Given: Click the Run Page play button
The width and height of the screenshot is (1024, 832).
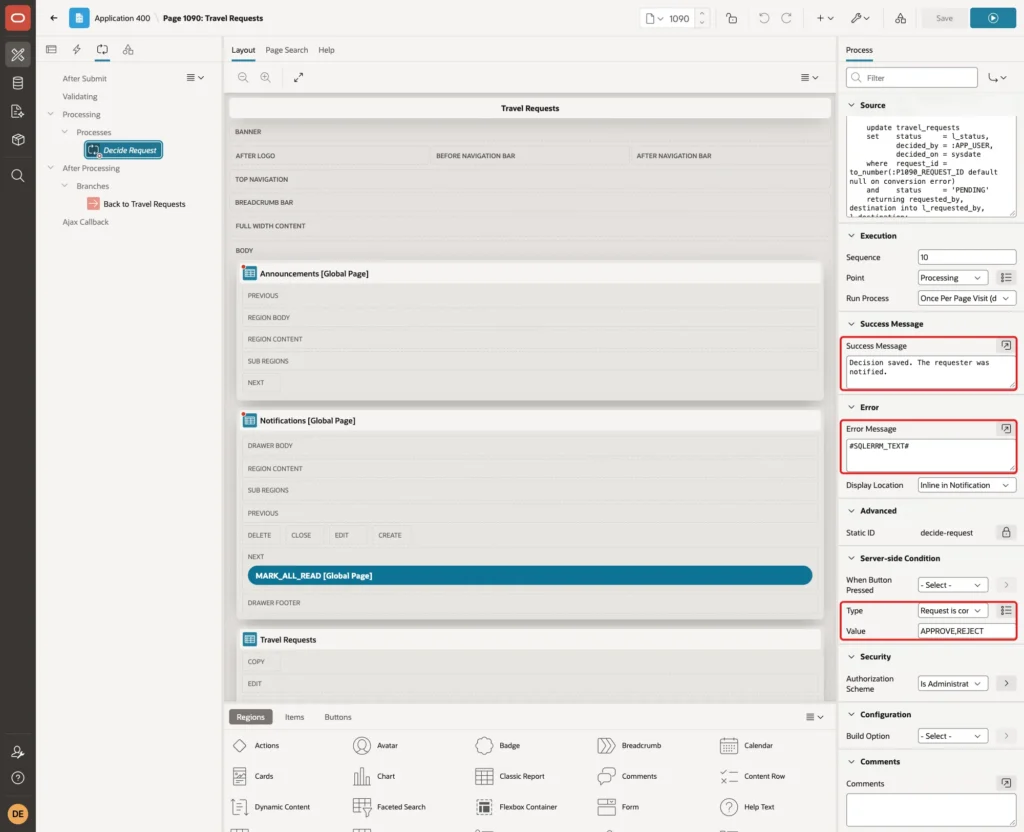Looking at the screenshot, I should 992,18.
